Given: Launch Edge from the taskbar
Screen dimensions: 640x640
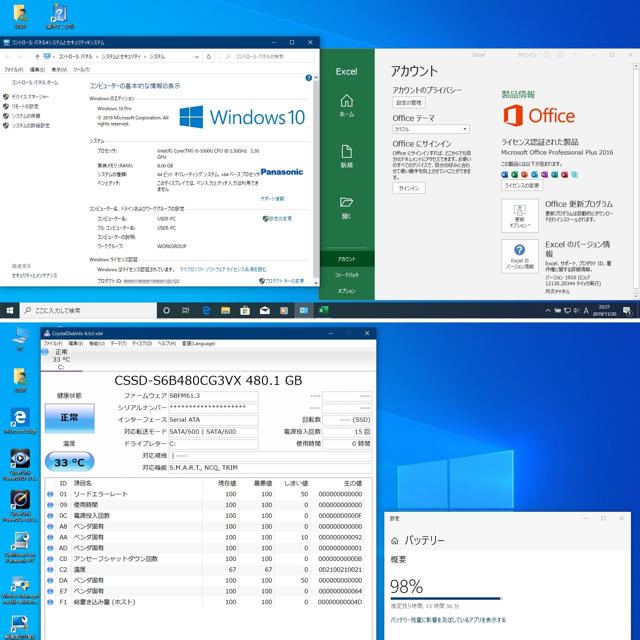Looking at the screenshot, I should [x=207, y=311].
